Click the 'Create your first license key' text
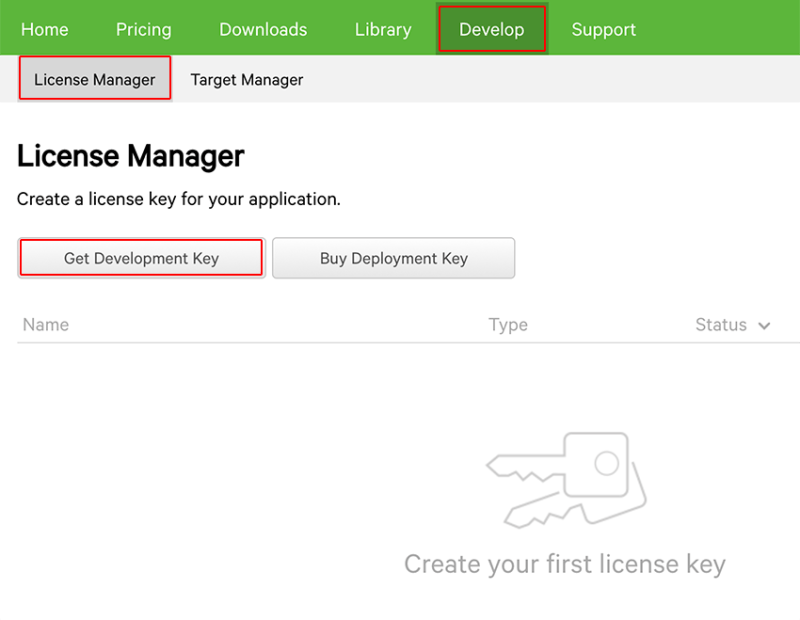800x620 pixels. (x=565, y=564)
